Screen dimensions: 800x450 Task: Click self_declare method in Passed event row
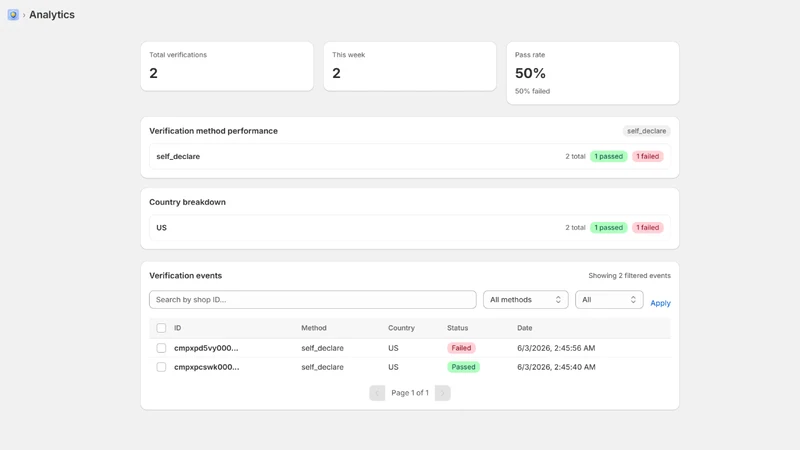pyautogui.click(x=322, y=367)
